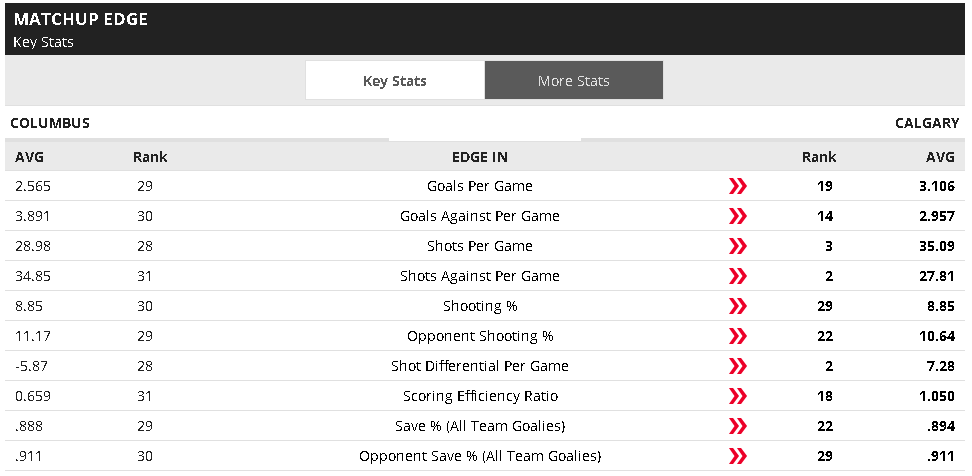This screenshot has width=972, height=476.
Task: Click the red arrows beside Goals Against Per Game
Action: click(738, 216)
